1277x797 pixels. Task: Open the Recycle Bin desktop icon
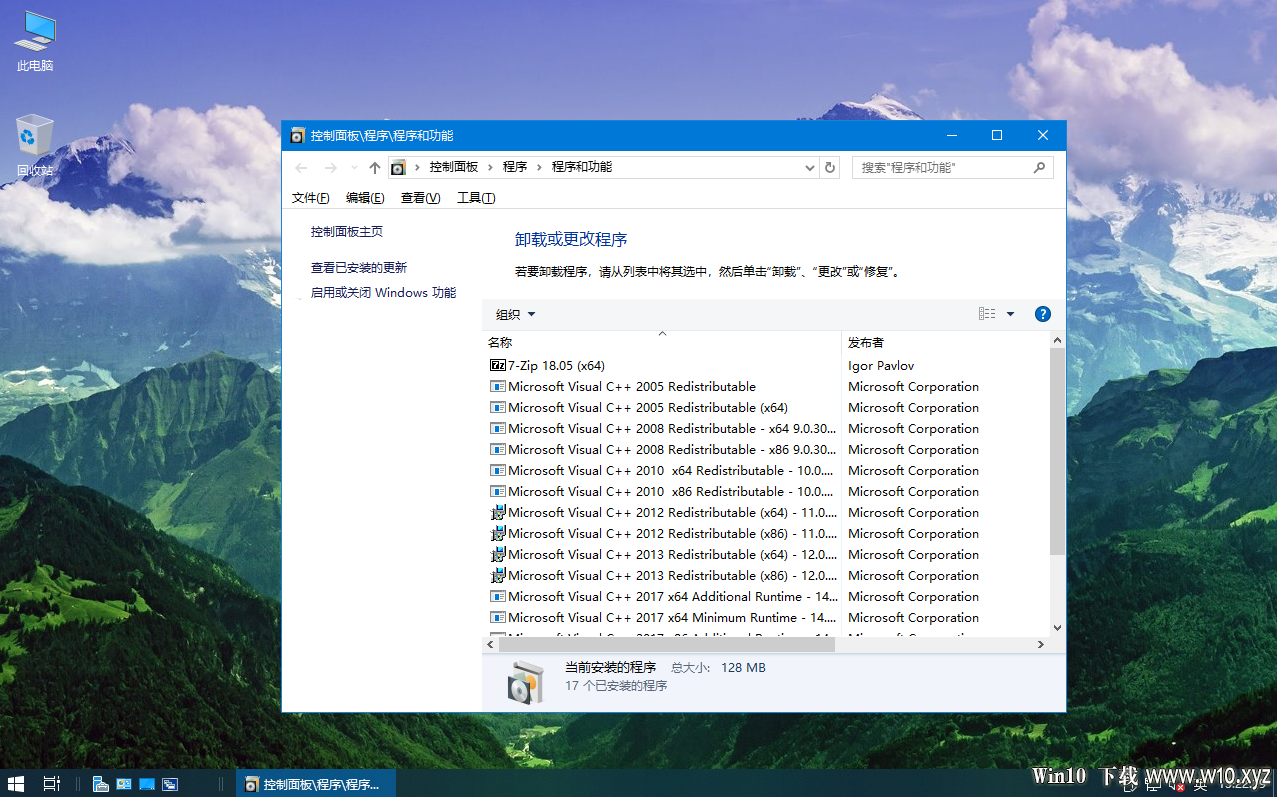(x=35, y=146)
